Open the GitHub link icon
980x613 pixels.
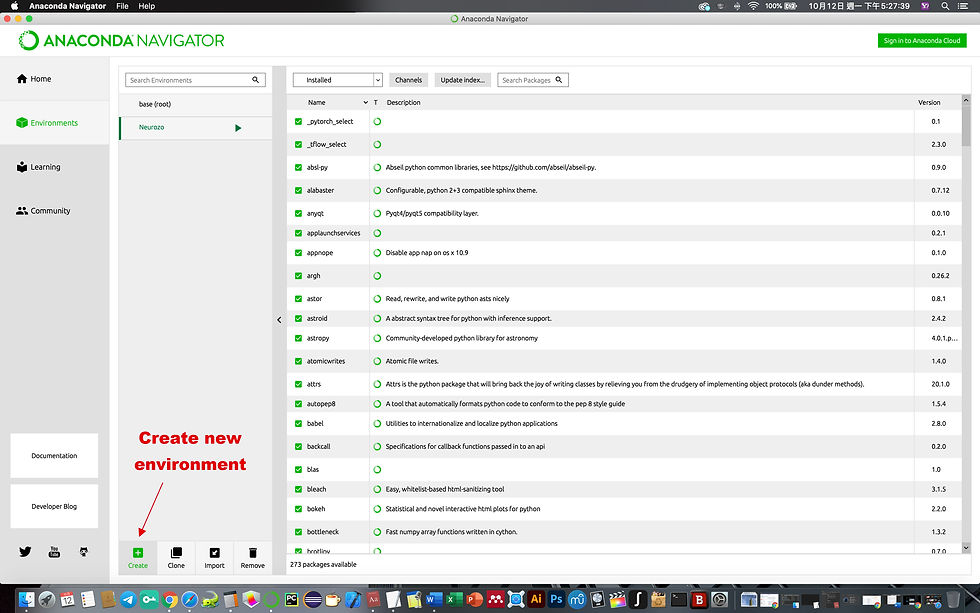click(84, 551)
